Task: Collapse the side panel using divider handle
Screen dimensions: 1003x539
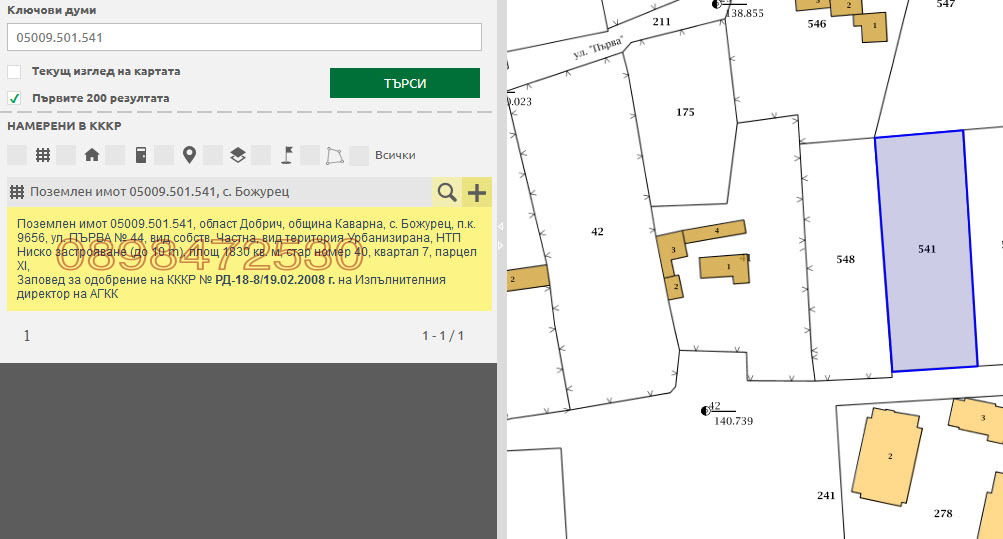Action: coord(502,228)
